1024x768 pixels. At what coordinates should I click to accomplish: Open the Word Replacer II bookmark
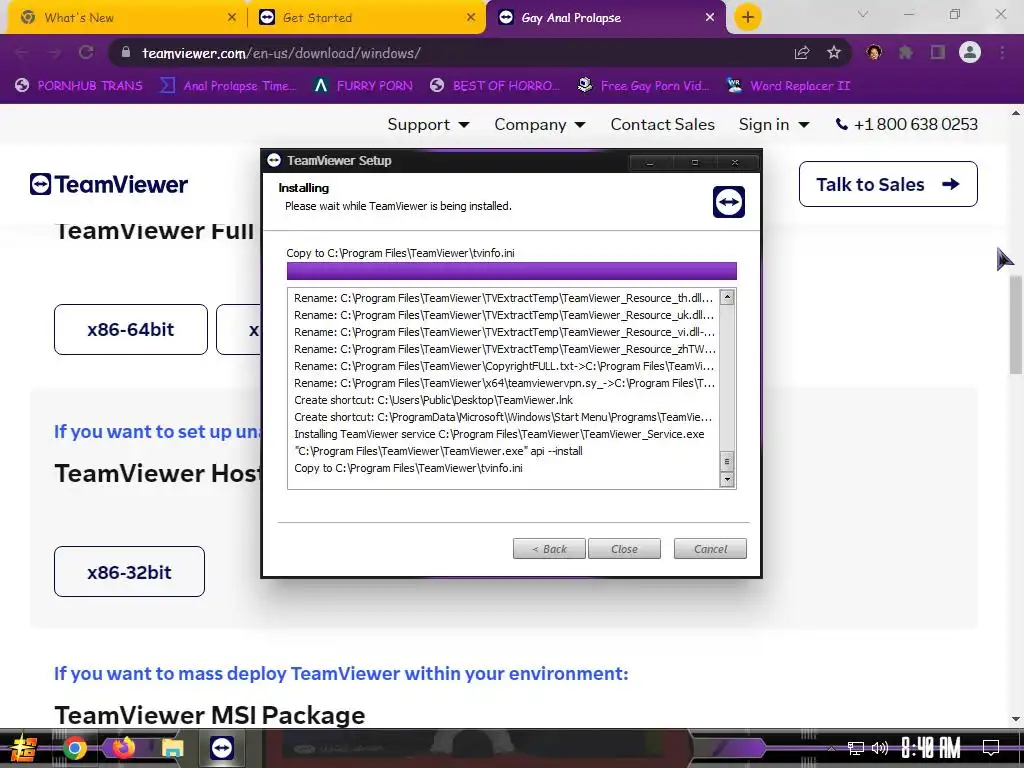[788, 86]
